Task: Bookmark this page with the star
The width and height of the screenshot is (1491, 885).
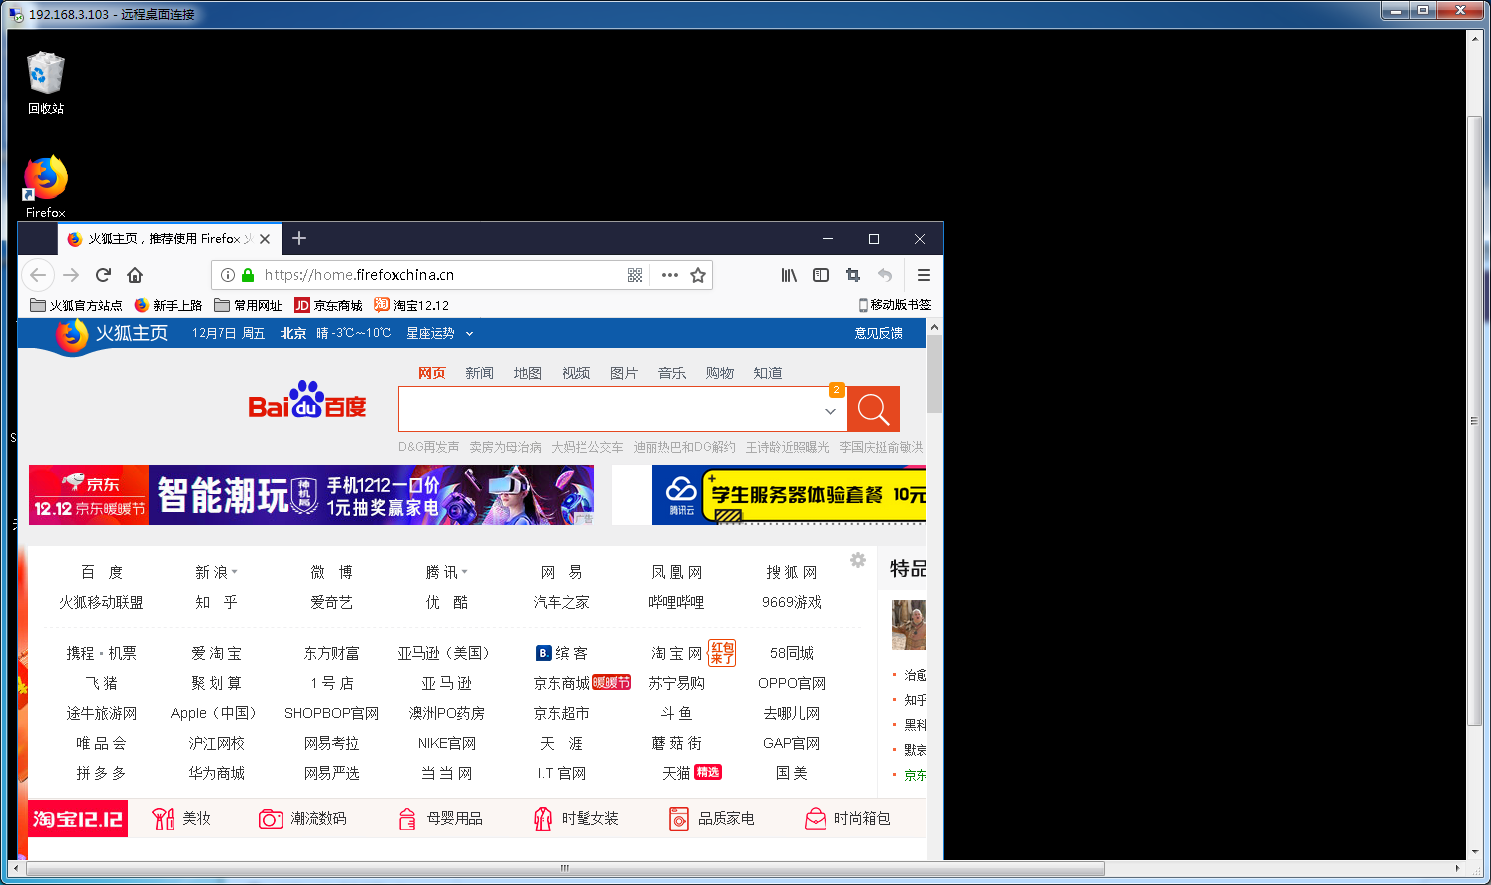Action: (x=698, y=275)
